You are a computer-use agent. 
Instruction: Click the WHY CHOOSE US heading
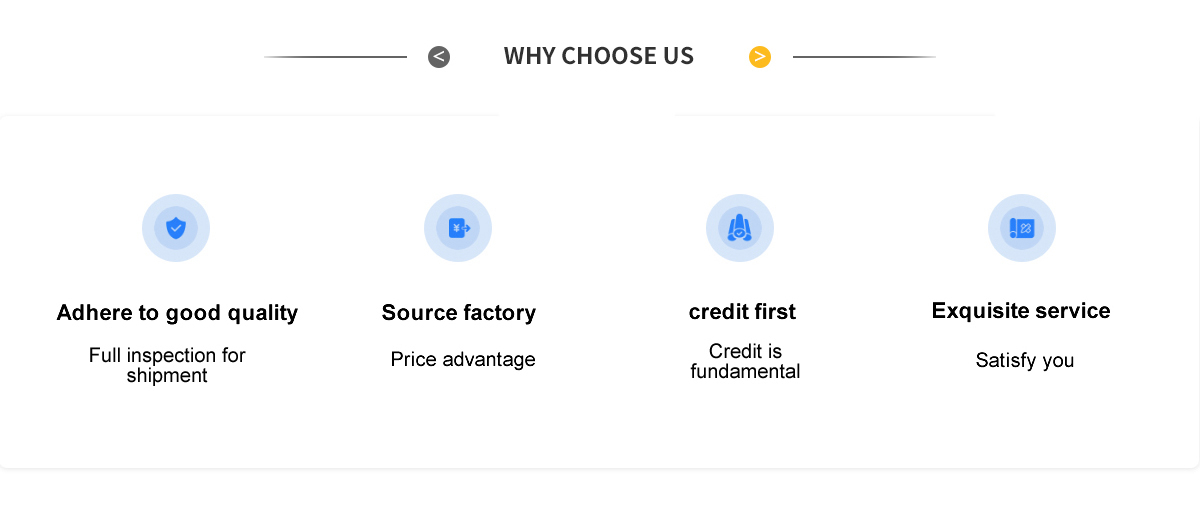pos(599,56)
